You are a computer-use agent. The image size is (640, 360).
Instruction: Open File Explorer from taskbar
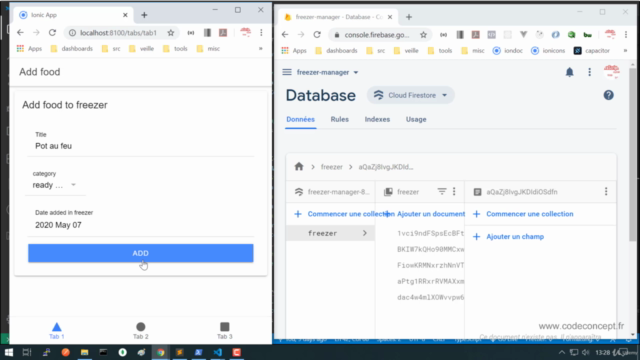coord(84,352)
